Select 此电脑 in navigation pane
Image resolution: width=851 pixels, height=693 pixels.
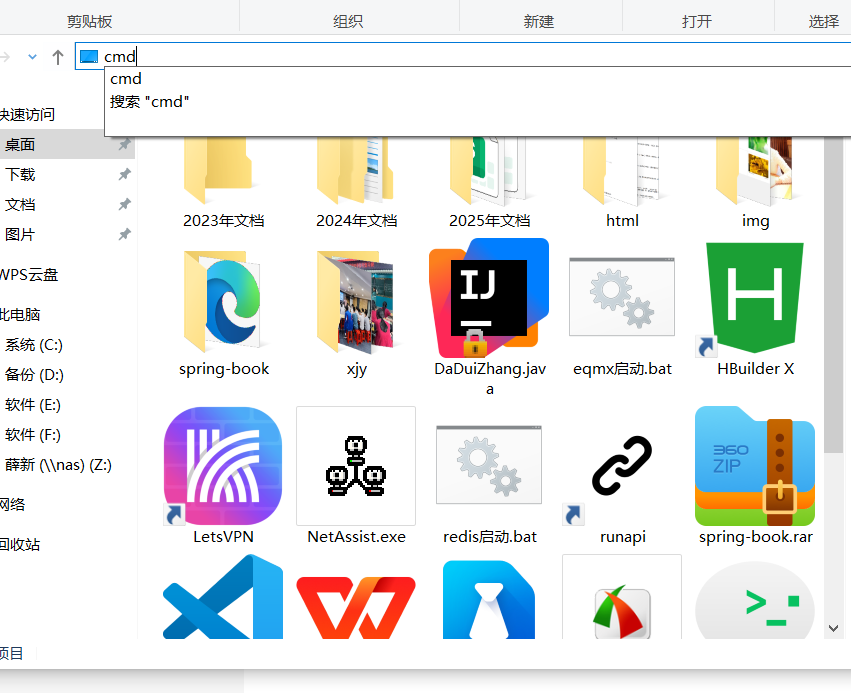point(20,315)
